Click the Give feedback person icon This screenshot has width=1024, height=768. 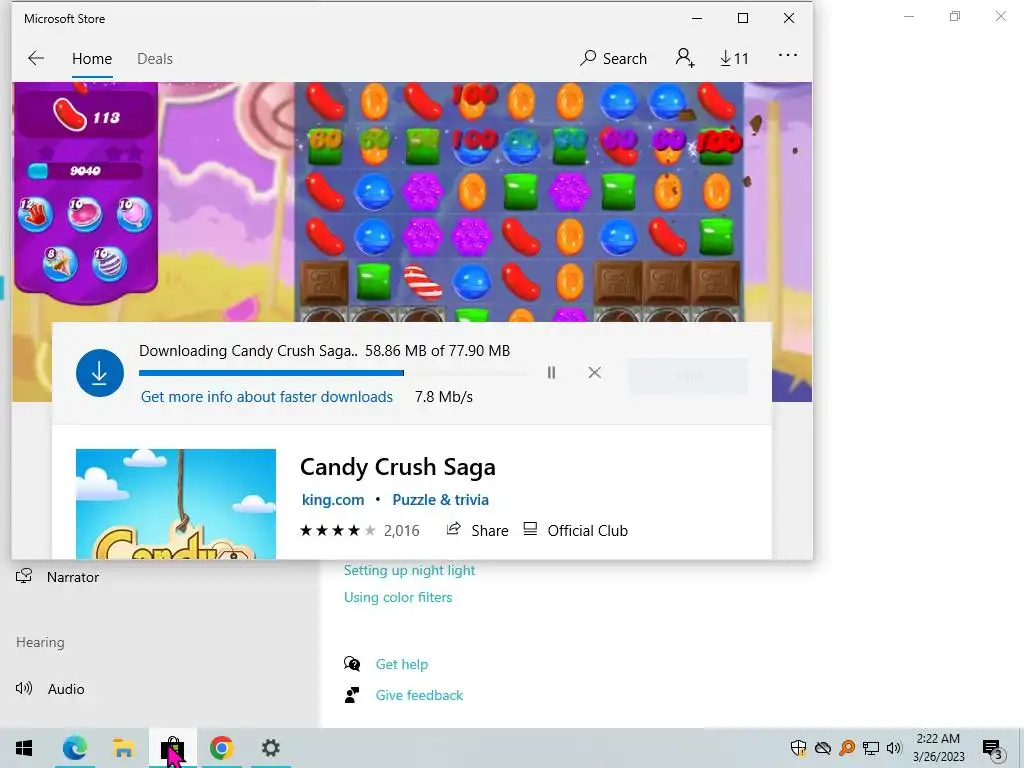[352, 695]
